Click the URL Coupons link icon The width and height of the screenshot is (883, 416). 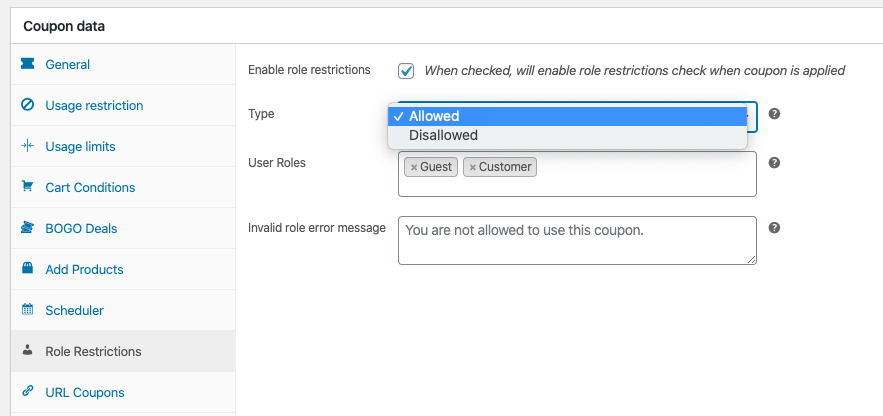[27, 392]
